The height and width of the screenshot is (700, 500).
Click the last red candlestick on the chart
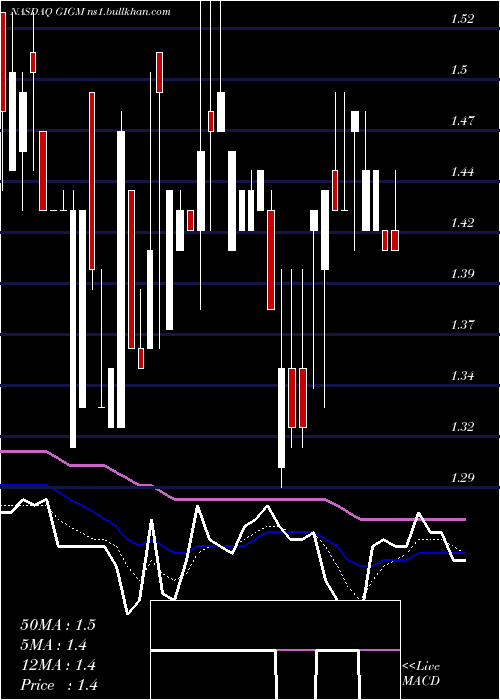395,241
